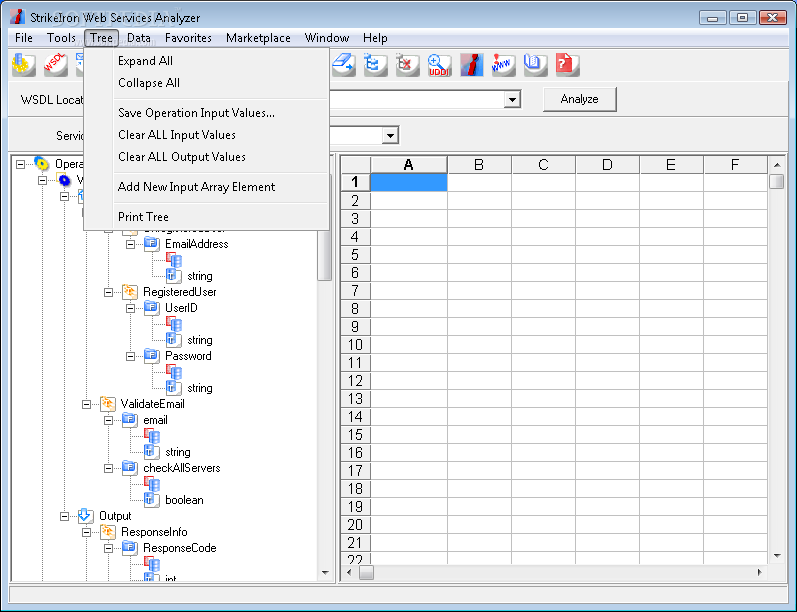Collapse the ResponseCode tree node
The height and width of the screenshot is (612, 797).
(x=108, y=548)
